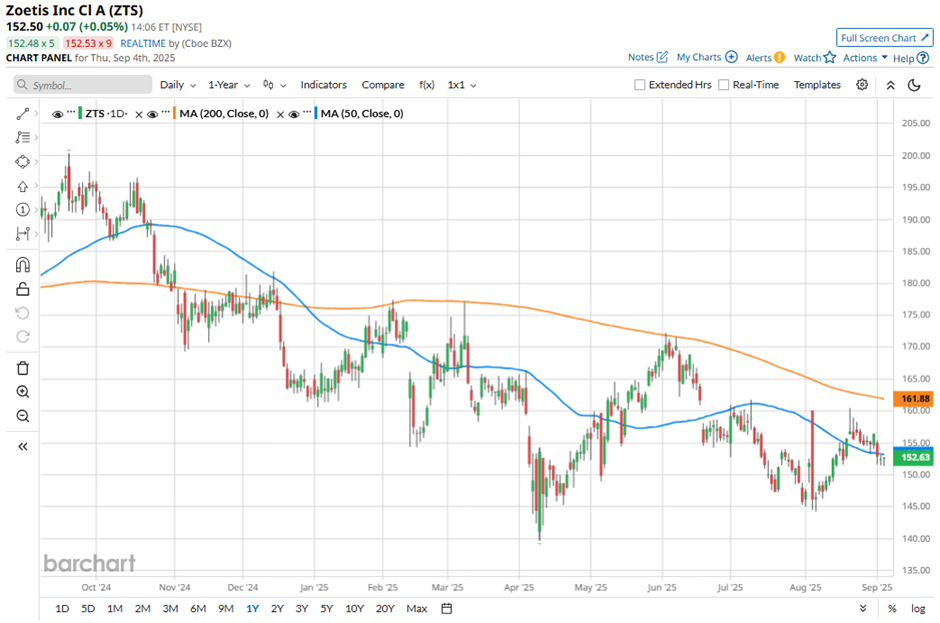Expand measure tool submenu arrow
This screenshot has height=623, width=940.
pyautogui.click(x=37, y=234)
